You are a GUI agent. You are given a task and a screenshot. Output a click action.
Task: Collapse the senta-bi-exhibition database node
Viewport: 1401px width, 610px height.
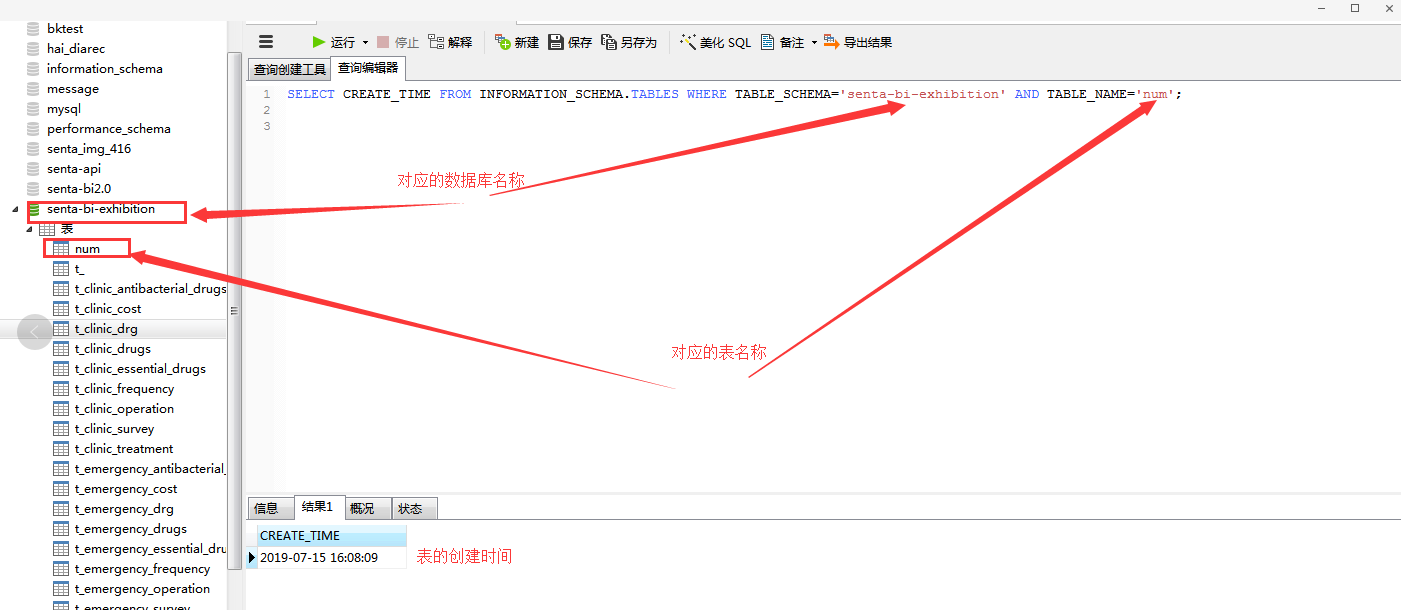pyautogui.click(x=15, y=210)
